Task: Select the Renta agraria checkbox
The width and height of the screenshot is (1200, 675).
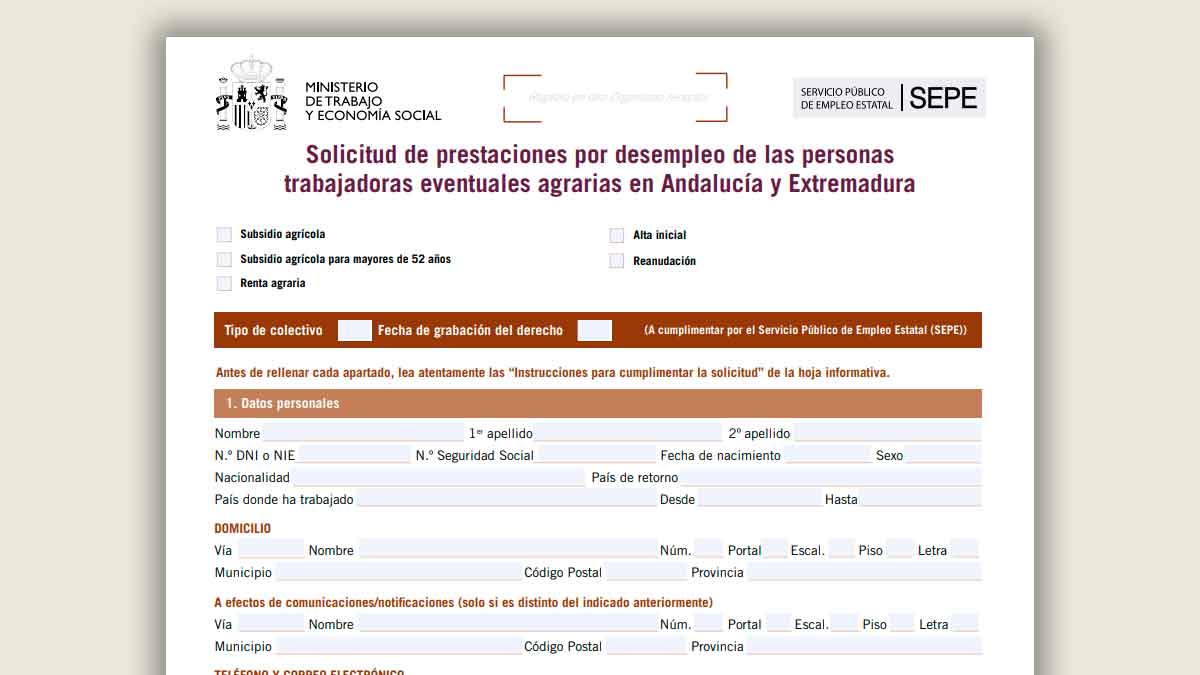Action: coord(224,283)
